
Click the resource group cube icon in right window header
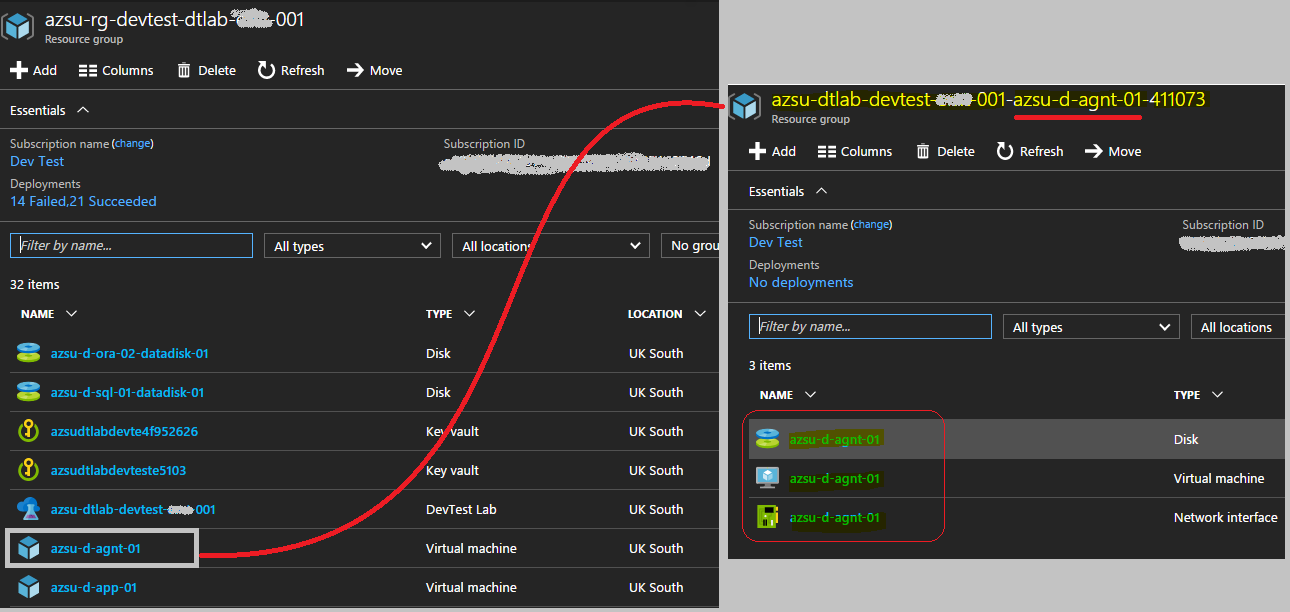(x=746, y=108)
